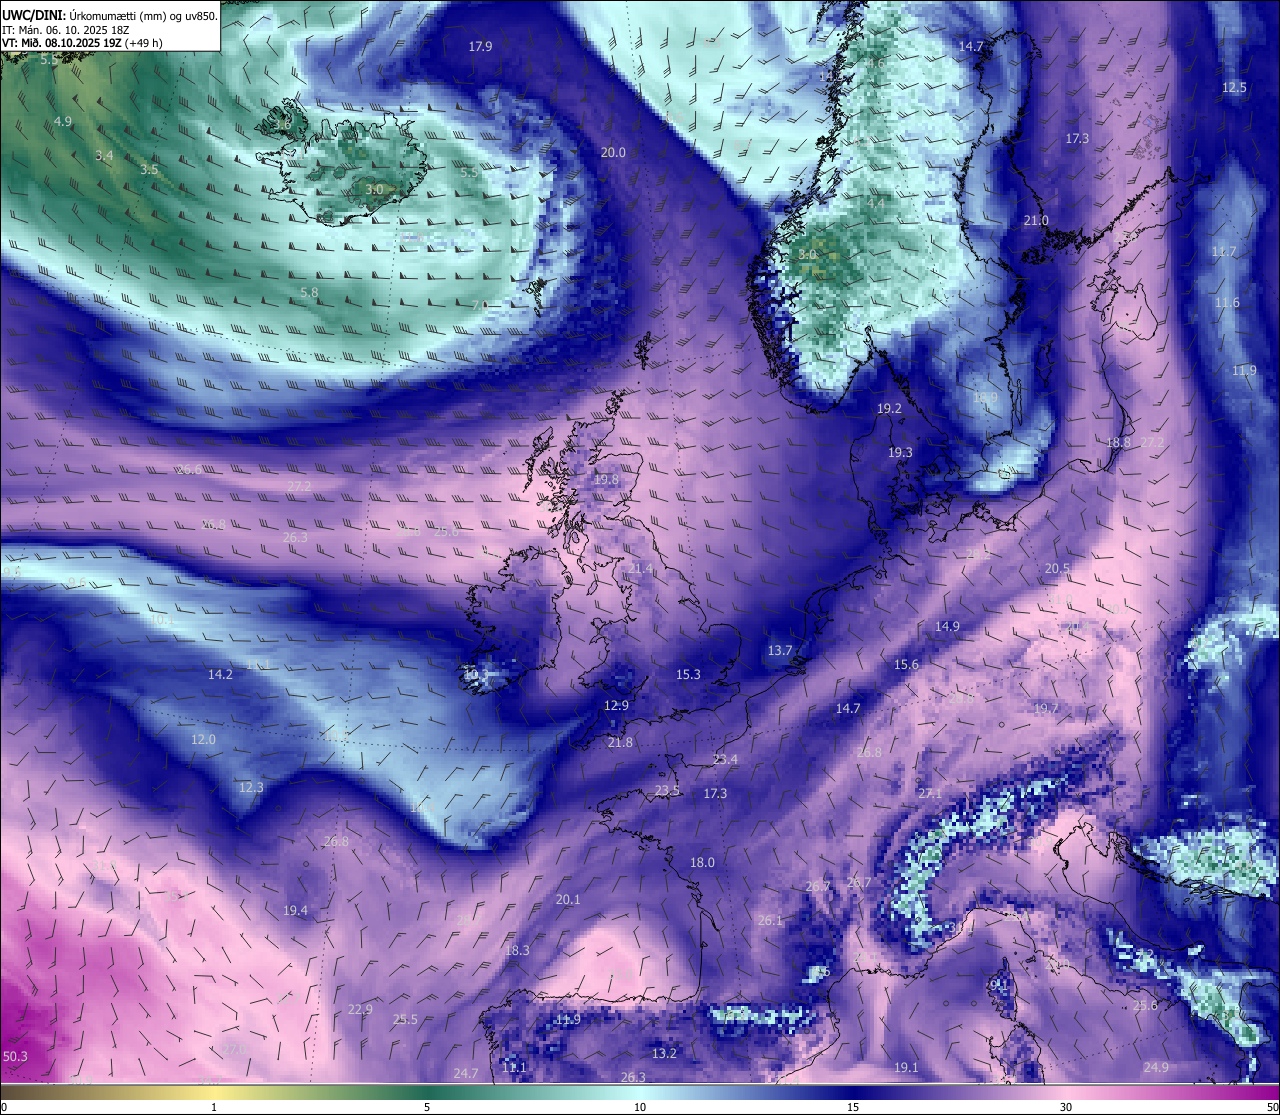Click the 27.1 value north of the Alps

[x=930, y=792]
